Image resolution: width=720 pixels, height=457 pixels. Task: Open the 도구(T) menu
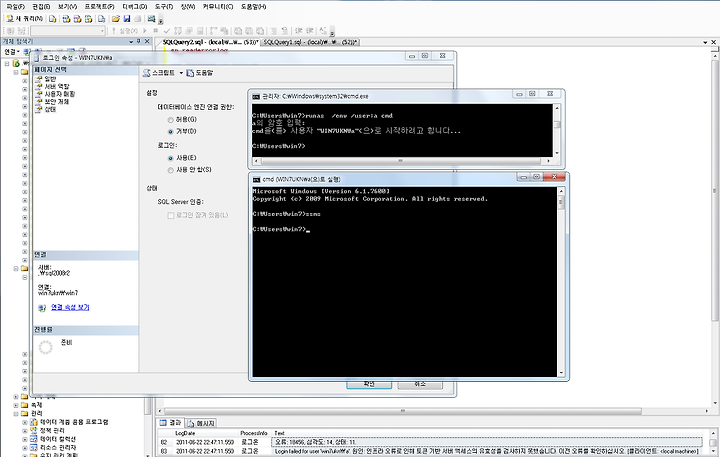(164, 7)
